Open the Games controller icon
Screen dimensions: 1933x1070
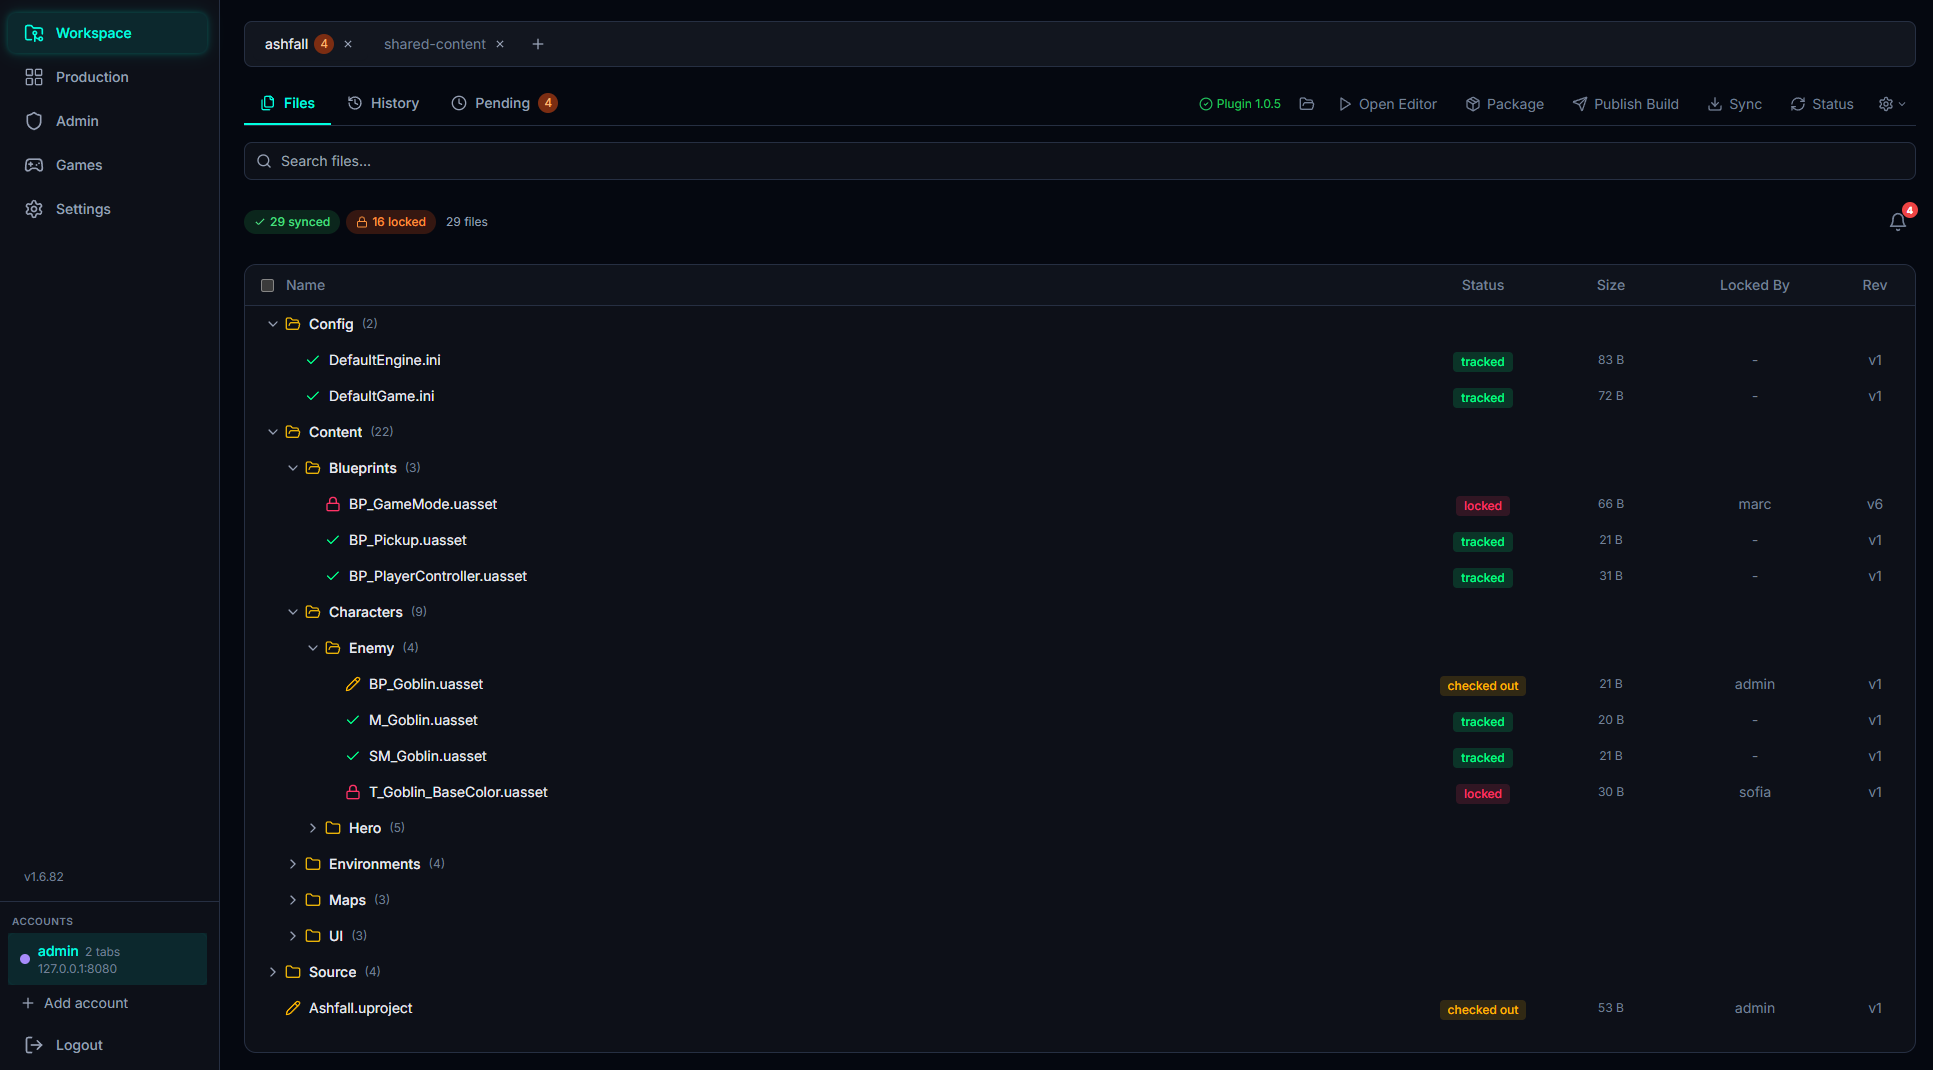pyautogui.click(x=34, y=165)
